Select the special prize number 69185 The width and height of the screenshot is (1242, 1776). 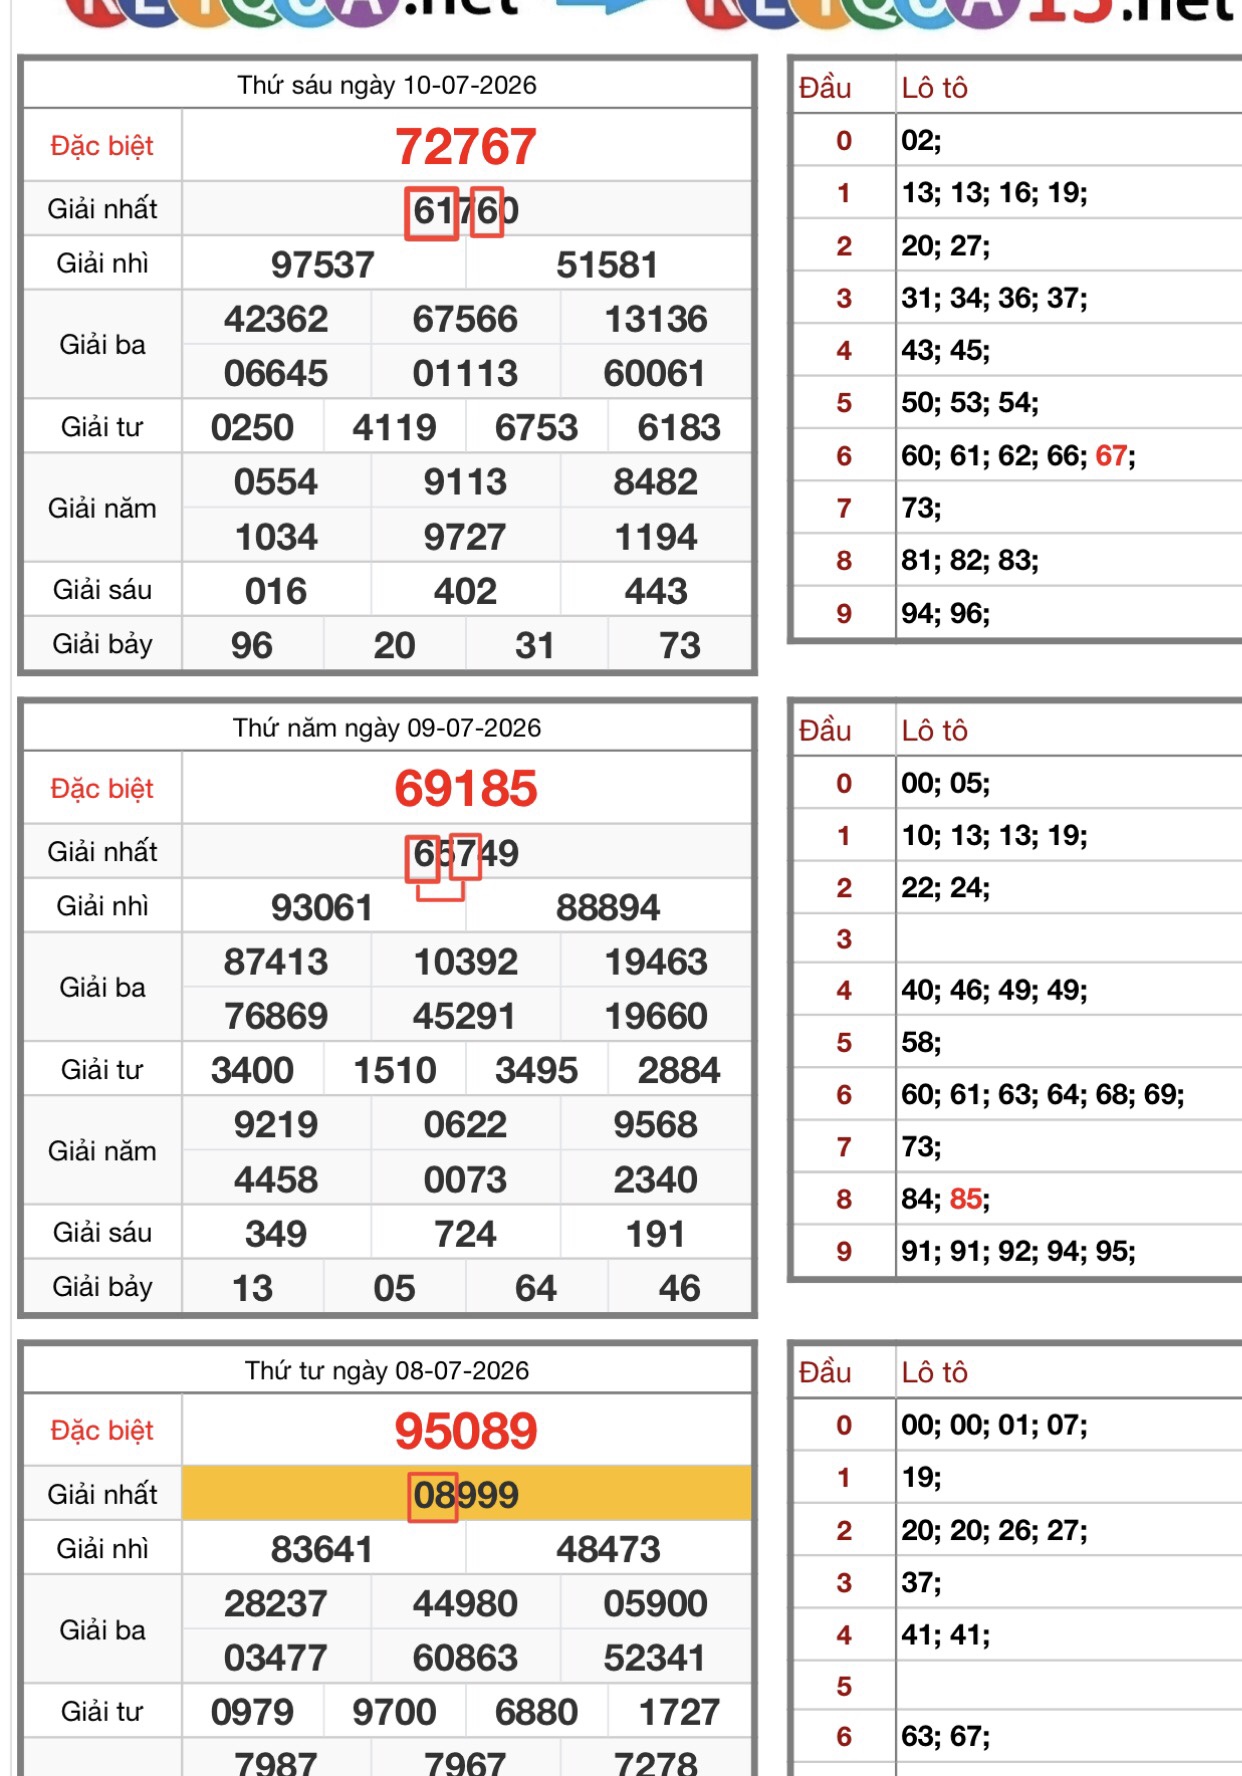466,789
